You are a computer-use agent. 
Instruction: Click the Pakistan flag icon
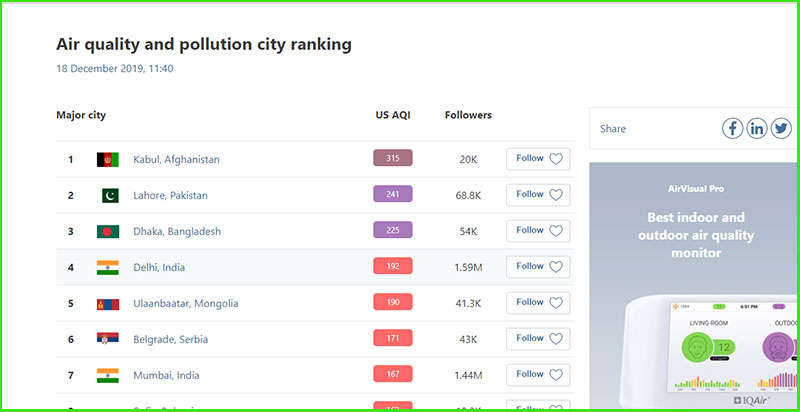[x=107, y=195]
